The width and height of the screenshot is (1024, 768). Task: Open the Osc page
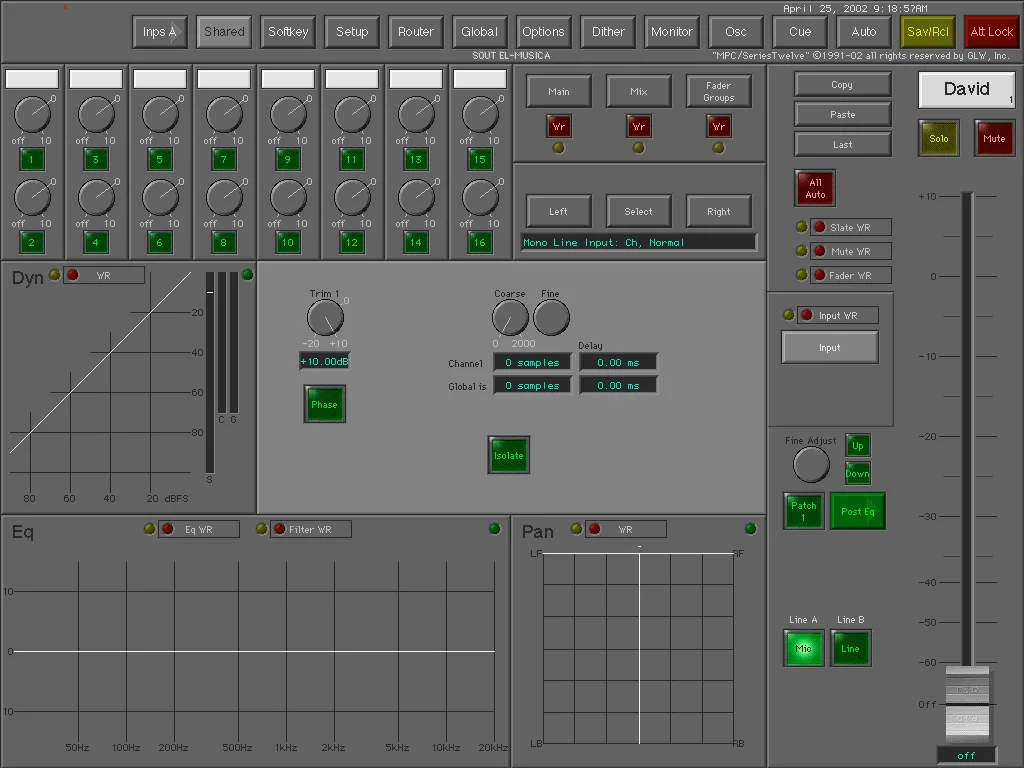coord(735,31)
